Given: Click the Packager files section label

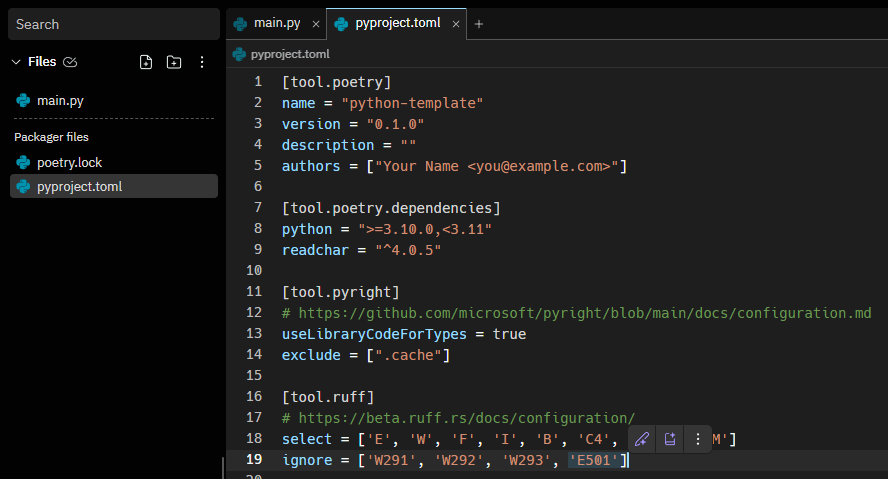Looking at the screenshot, I should 52,137.
